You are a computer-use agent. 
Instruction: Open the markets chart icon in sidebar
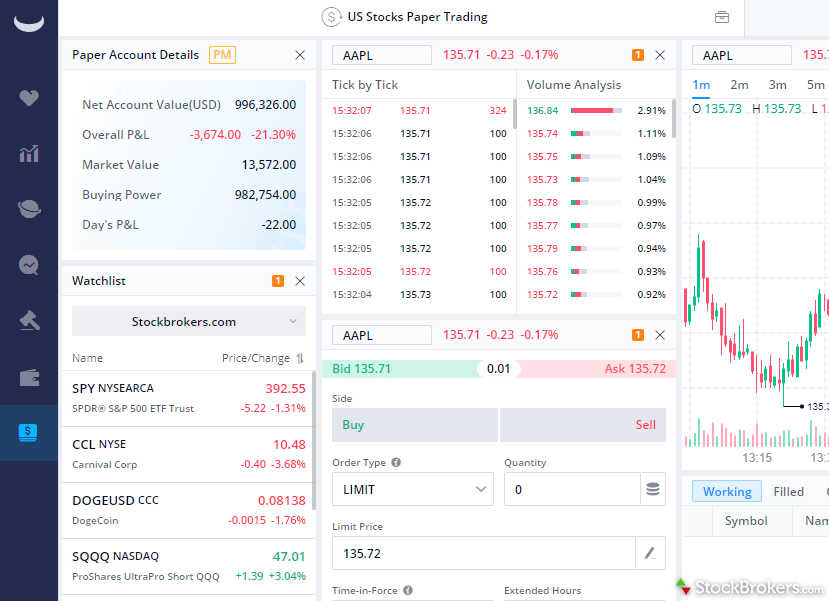click(29, 154)
